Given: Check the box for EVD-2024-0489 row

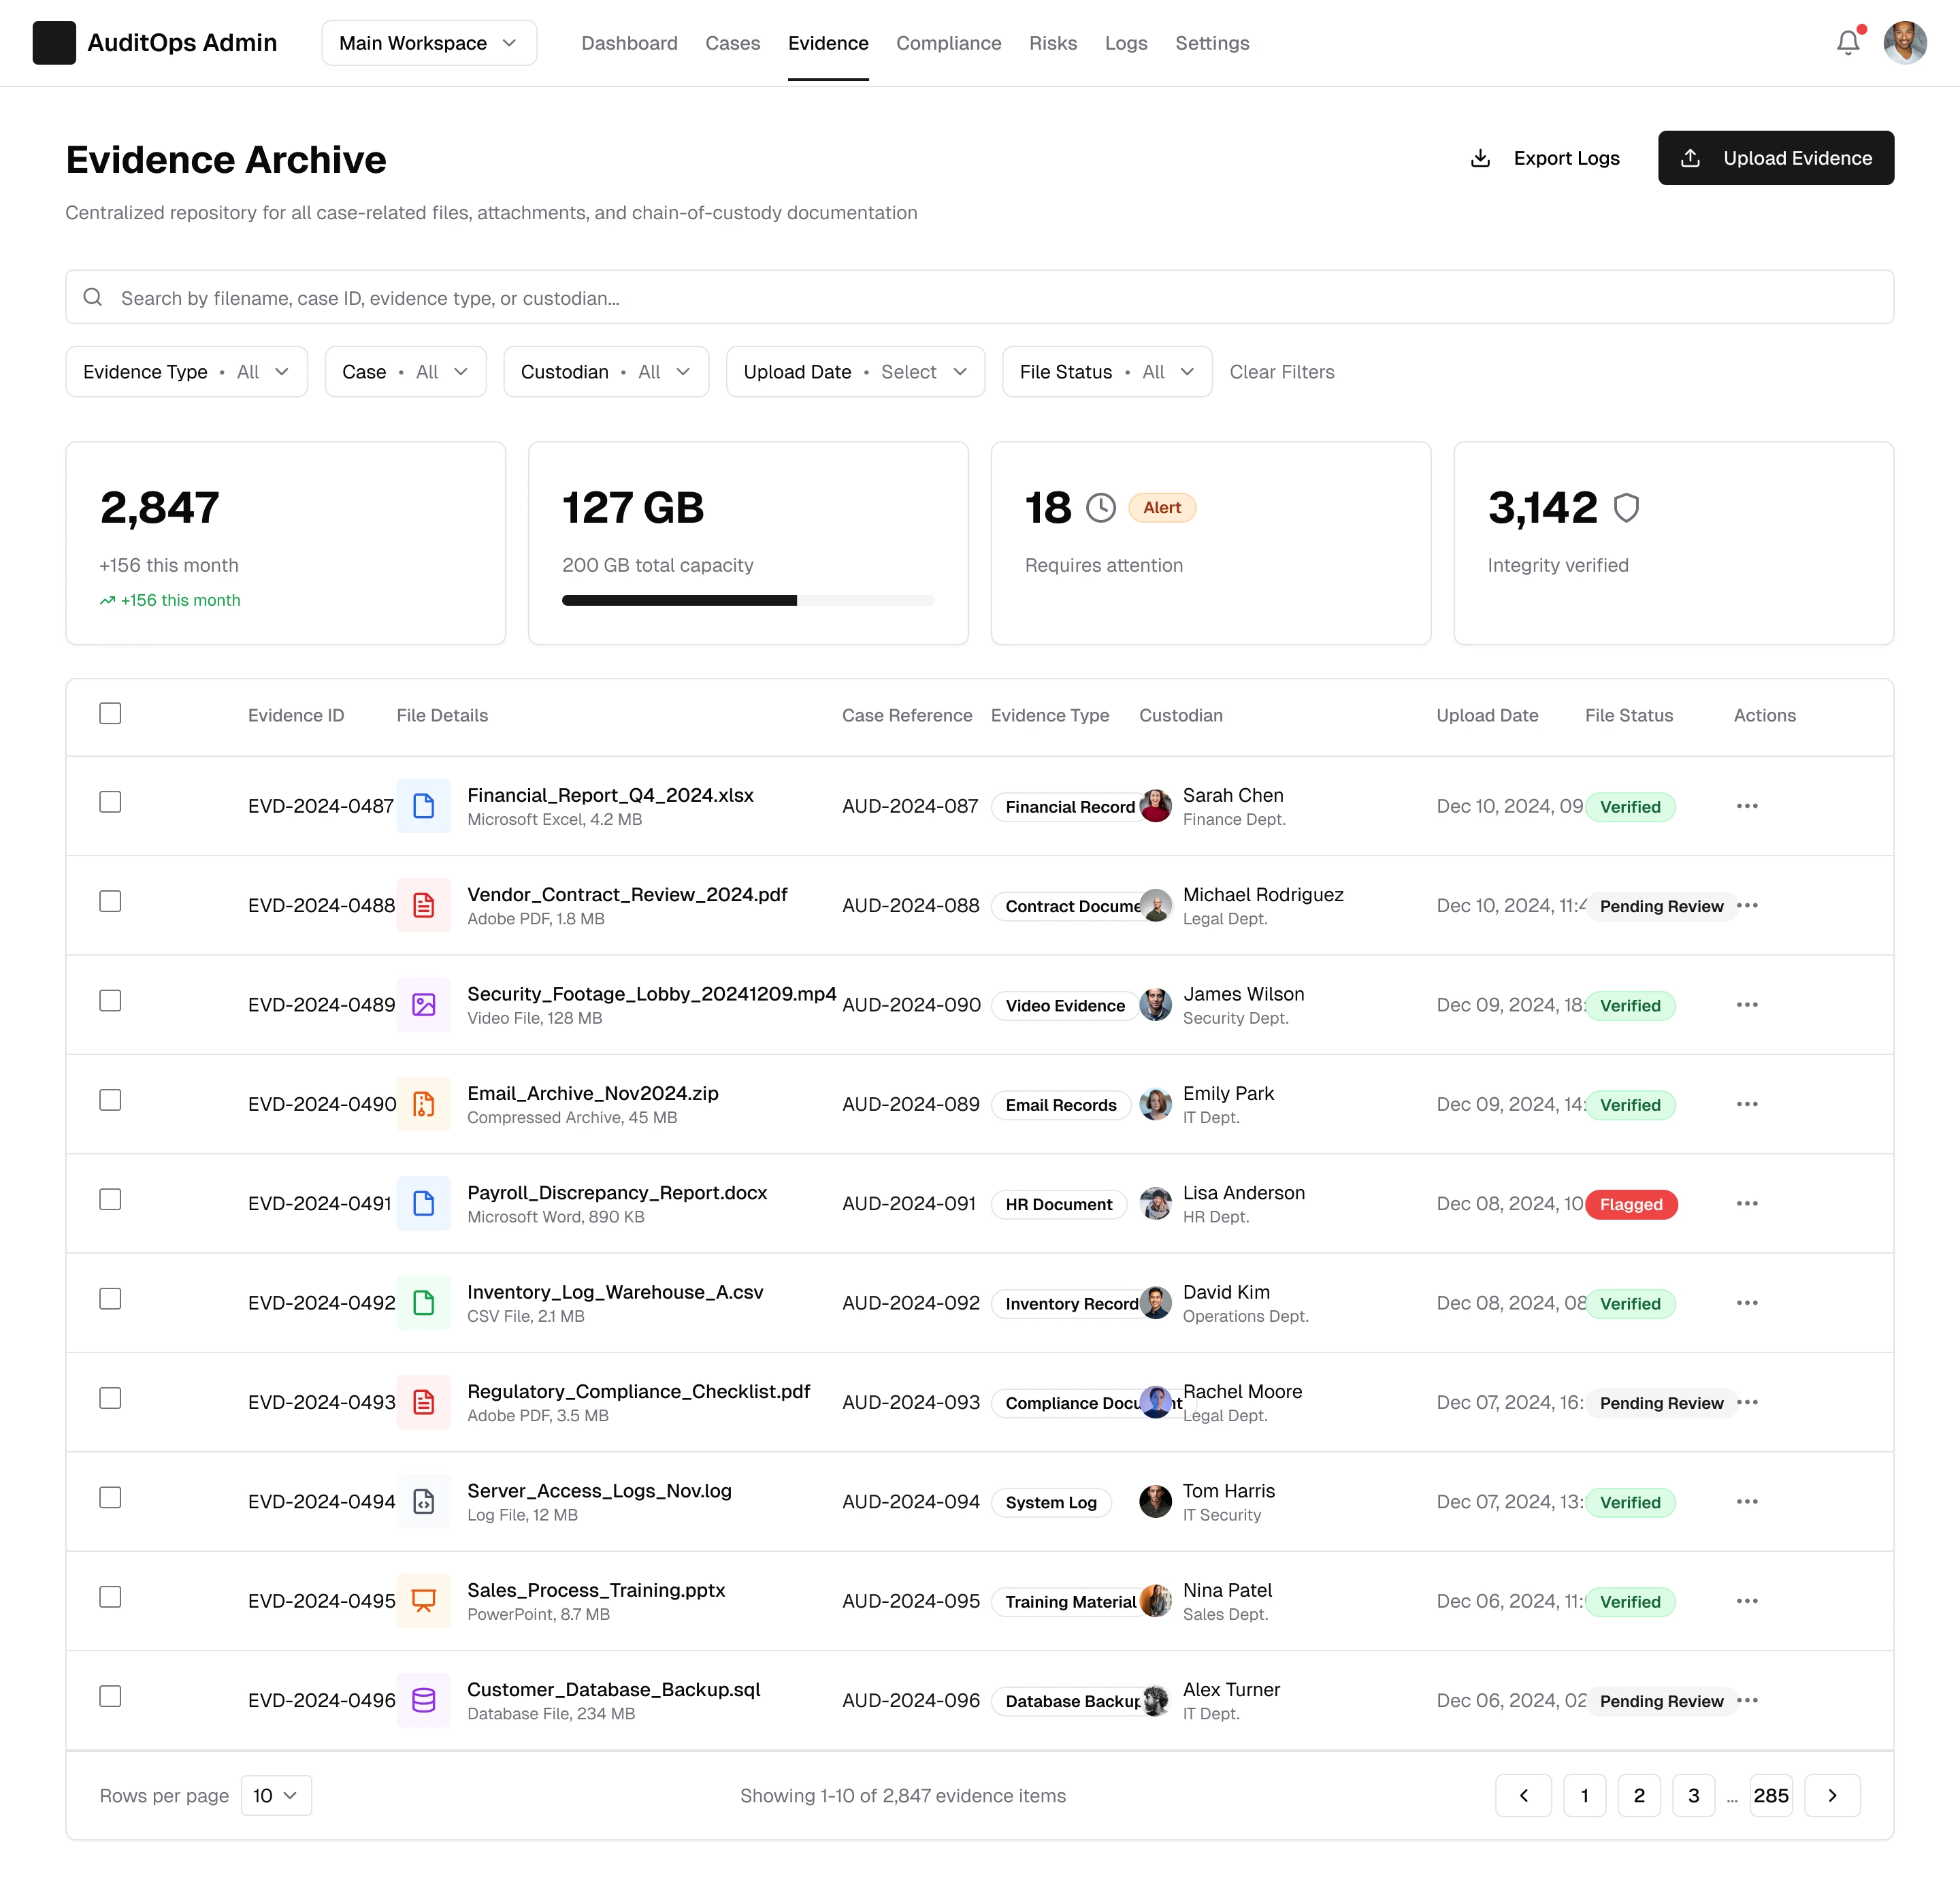Looking at the screenshot, I should pyautogui.click(x=110, y=1001).
